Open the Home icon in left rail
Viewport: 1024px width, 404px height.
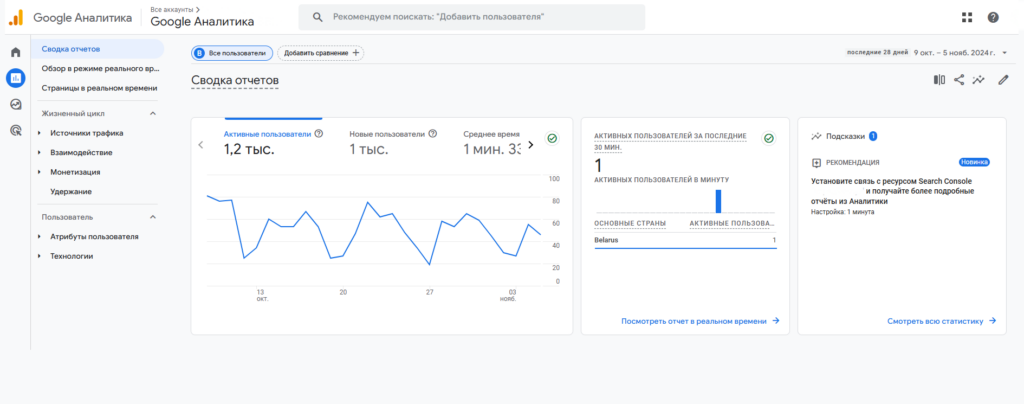click(15, 52)
